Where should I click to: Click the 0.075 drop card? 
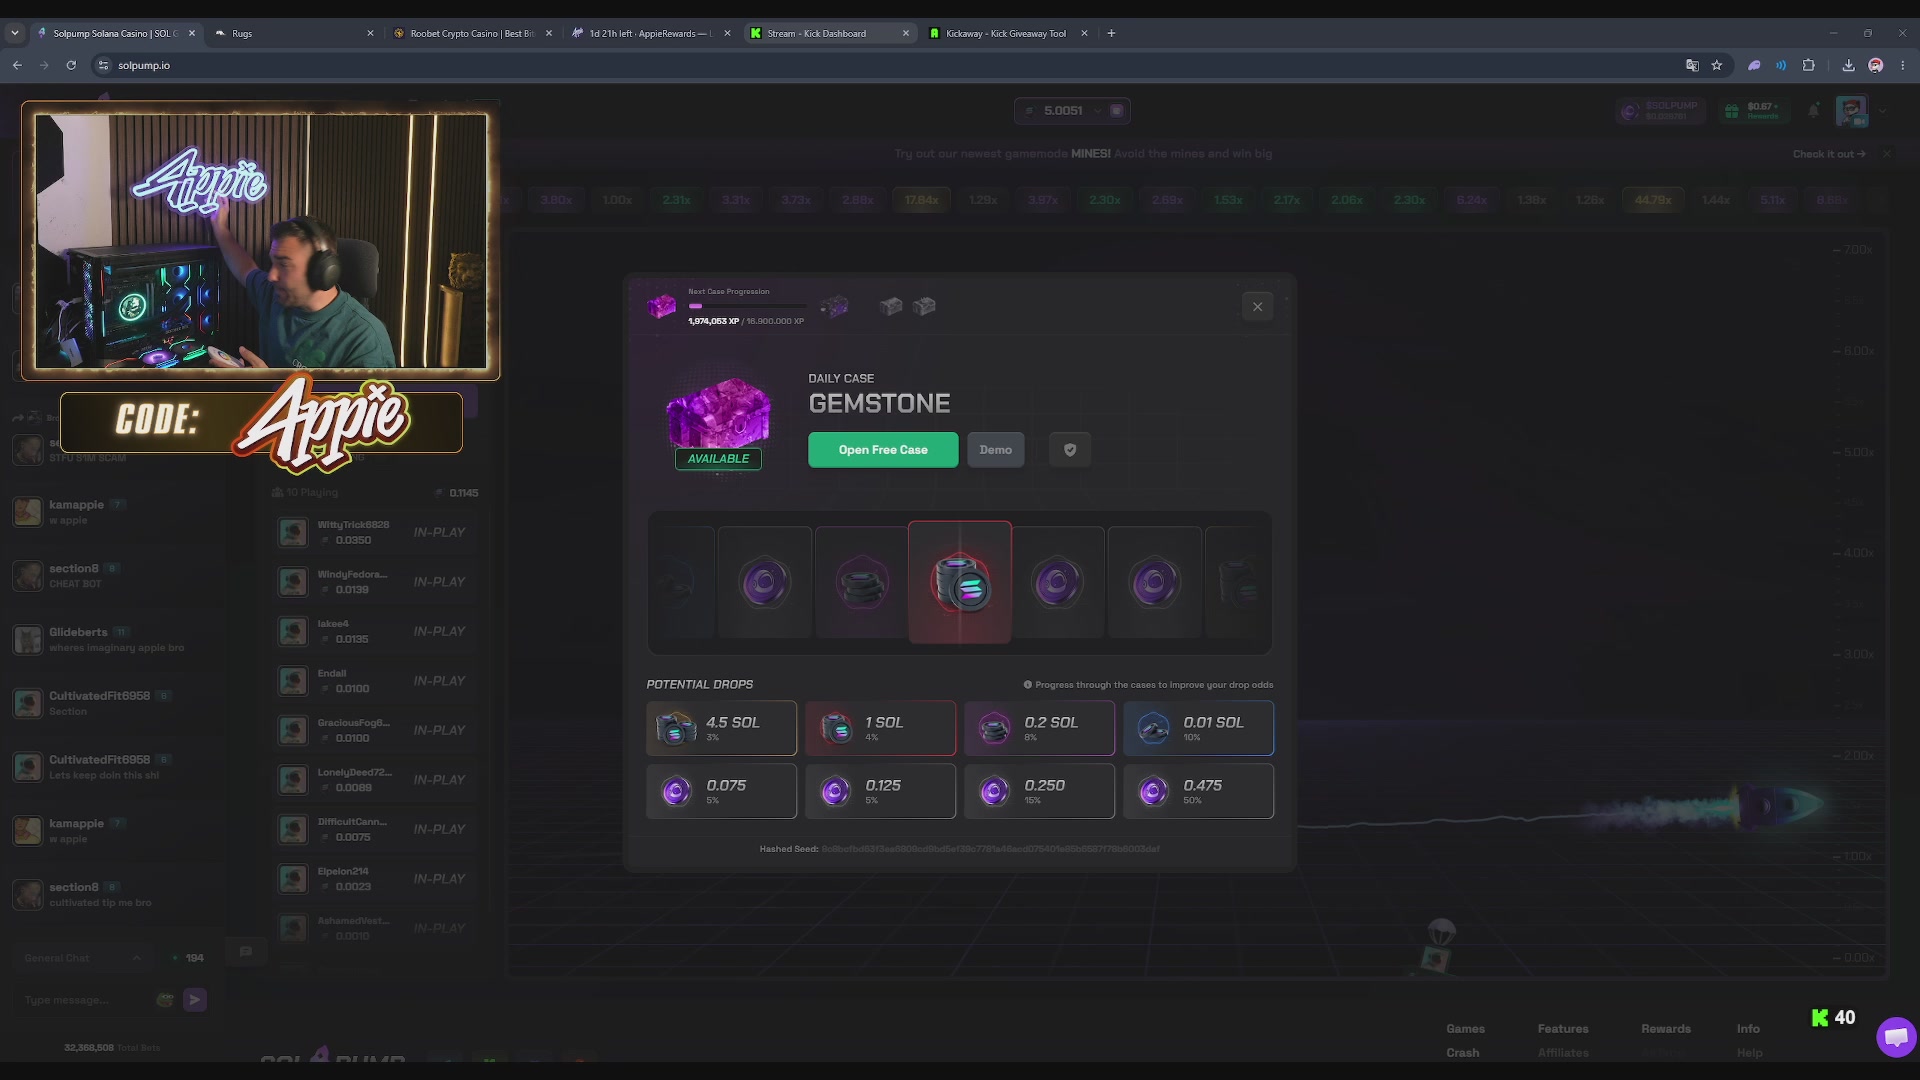click(721, 791)
